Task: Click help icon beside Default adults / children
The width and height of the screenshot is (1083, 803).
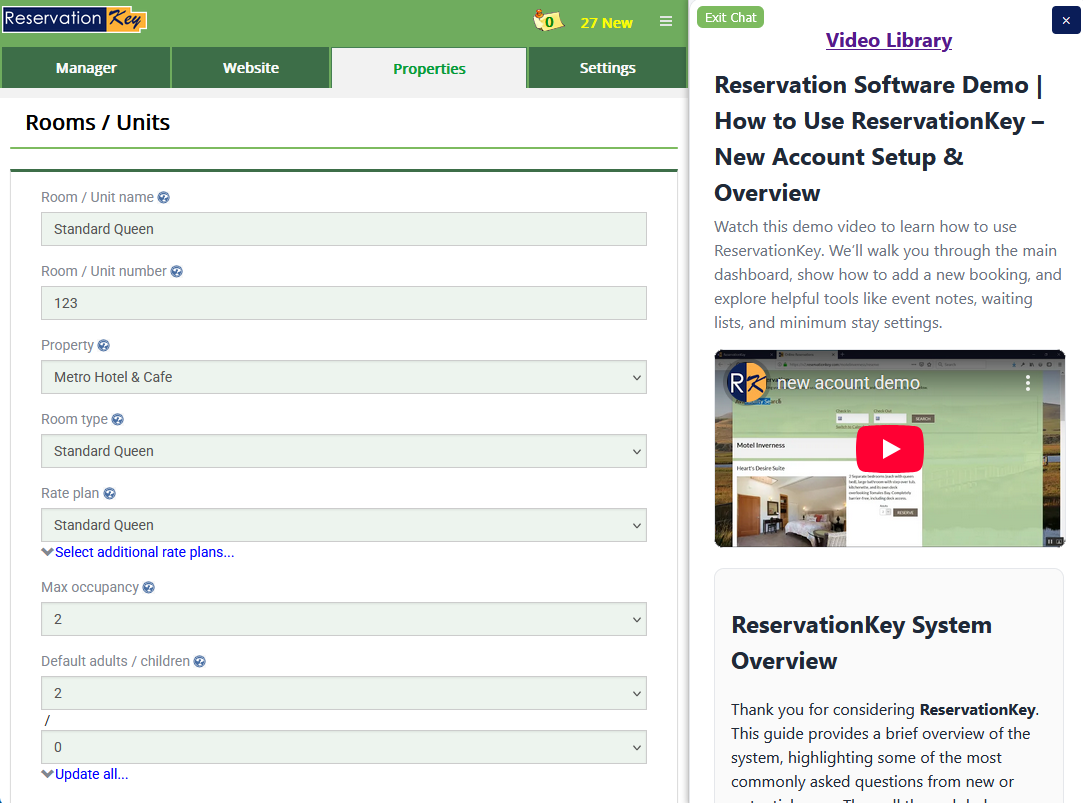Action: (200, 662)
